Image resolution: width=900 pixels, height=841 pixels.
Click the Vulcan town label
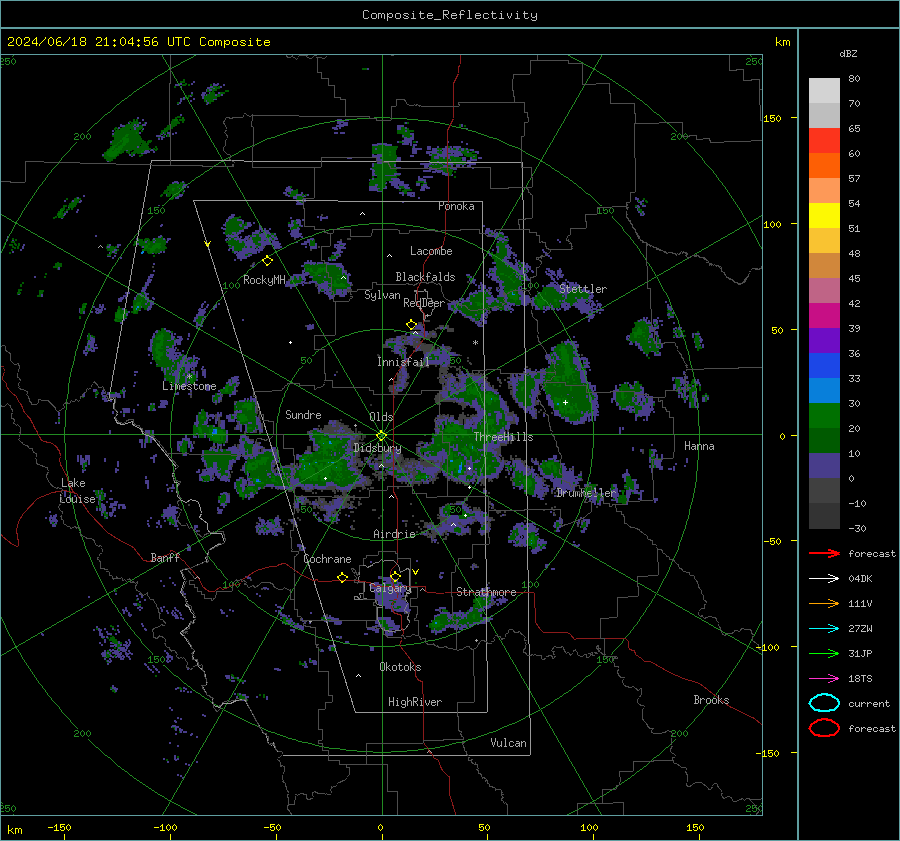(x=509, y=743)
